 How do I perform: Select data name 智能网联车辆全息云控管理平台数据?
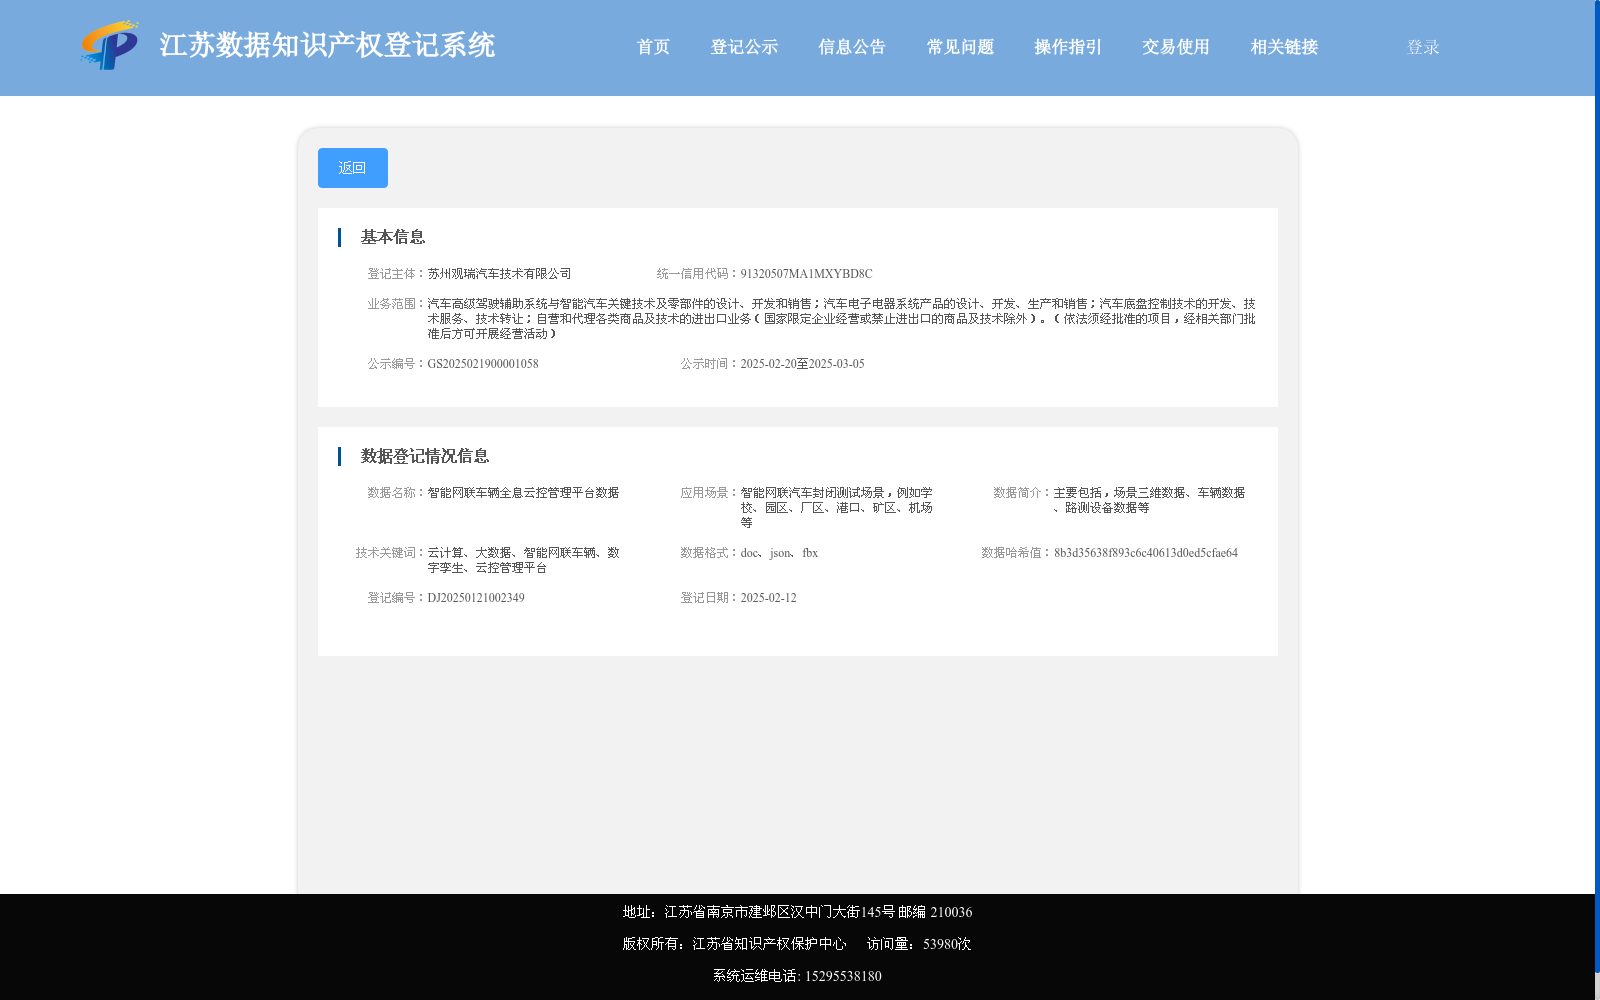pos(523,493)
